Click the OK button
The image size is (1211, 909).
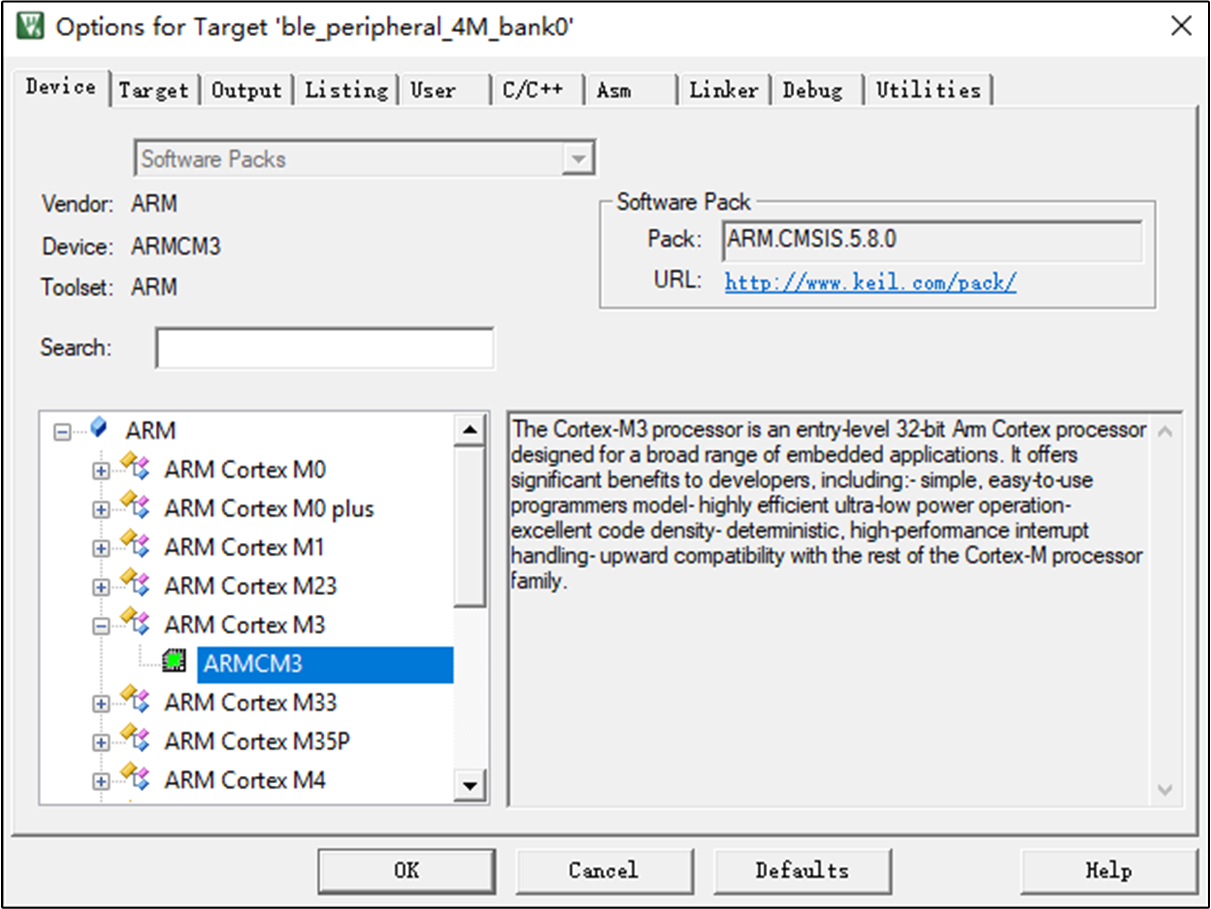(406, 870)
